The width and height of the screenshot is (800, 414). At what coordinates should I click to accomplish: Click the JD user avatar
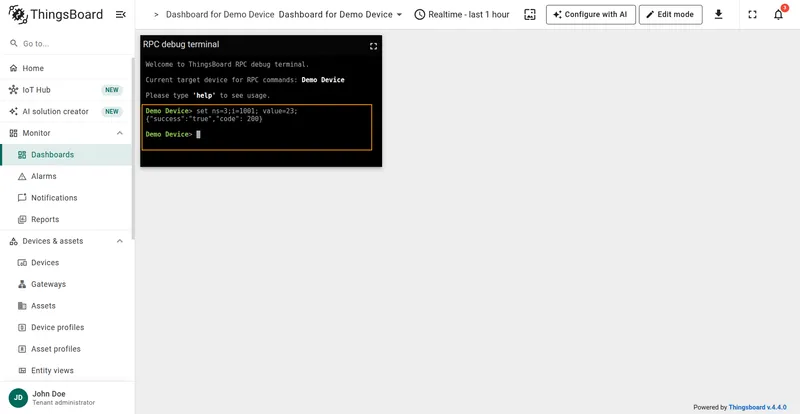click(x=18, y=398)
